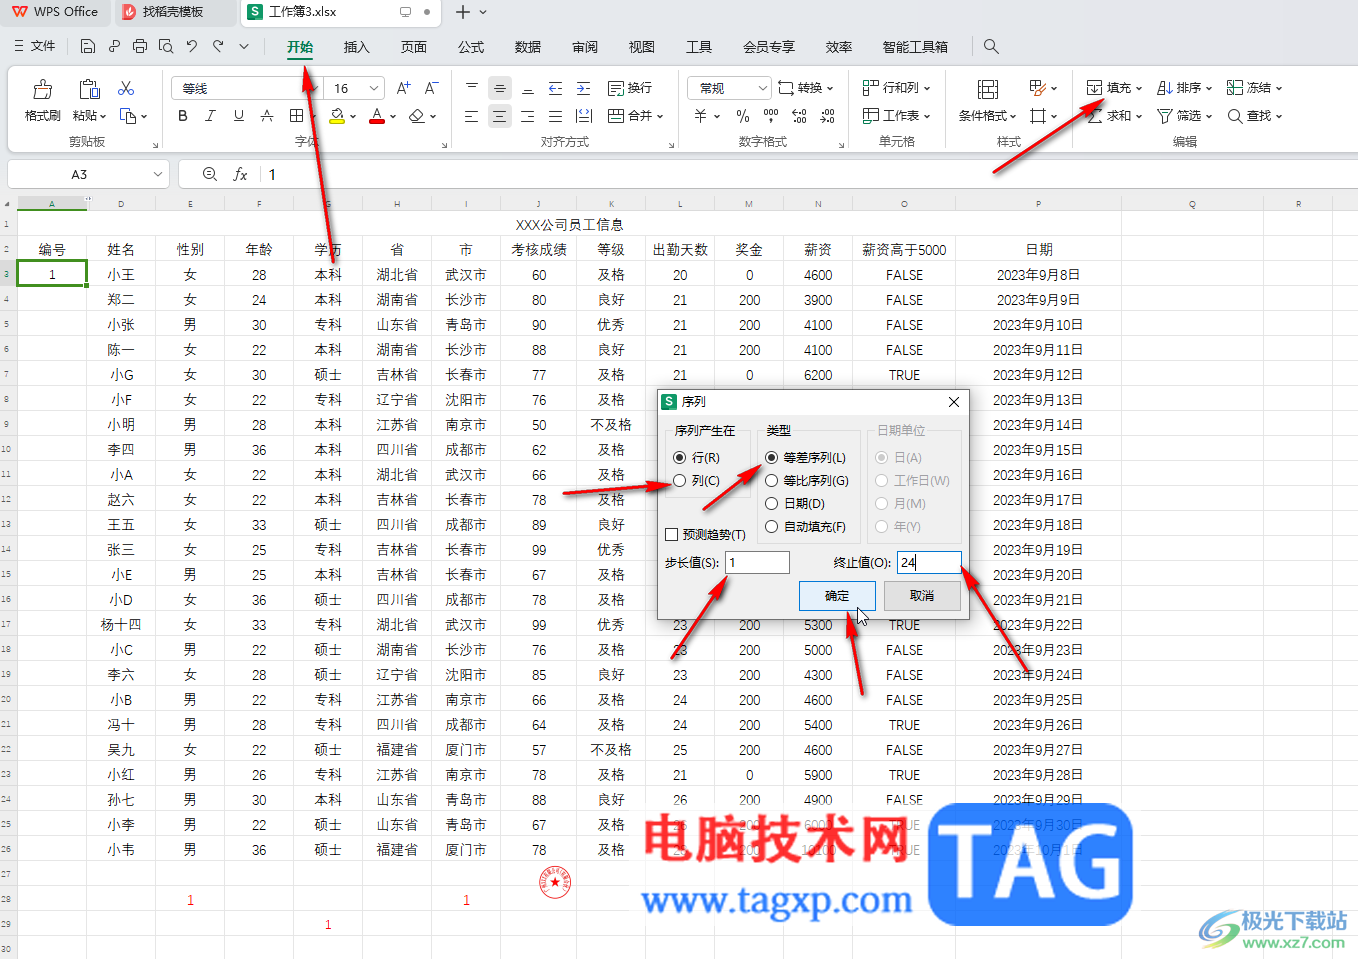Switch to the 公式 ribbon tab
The width and height of the screenshot is (1358, 959).
coord(471,47)
